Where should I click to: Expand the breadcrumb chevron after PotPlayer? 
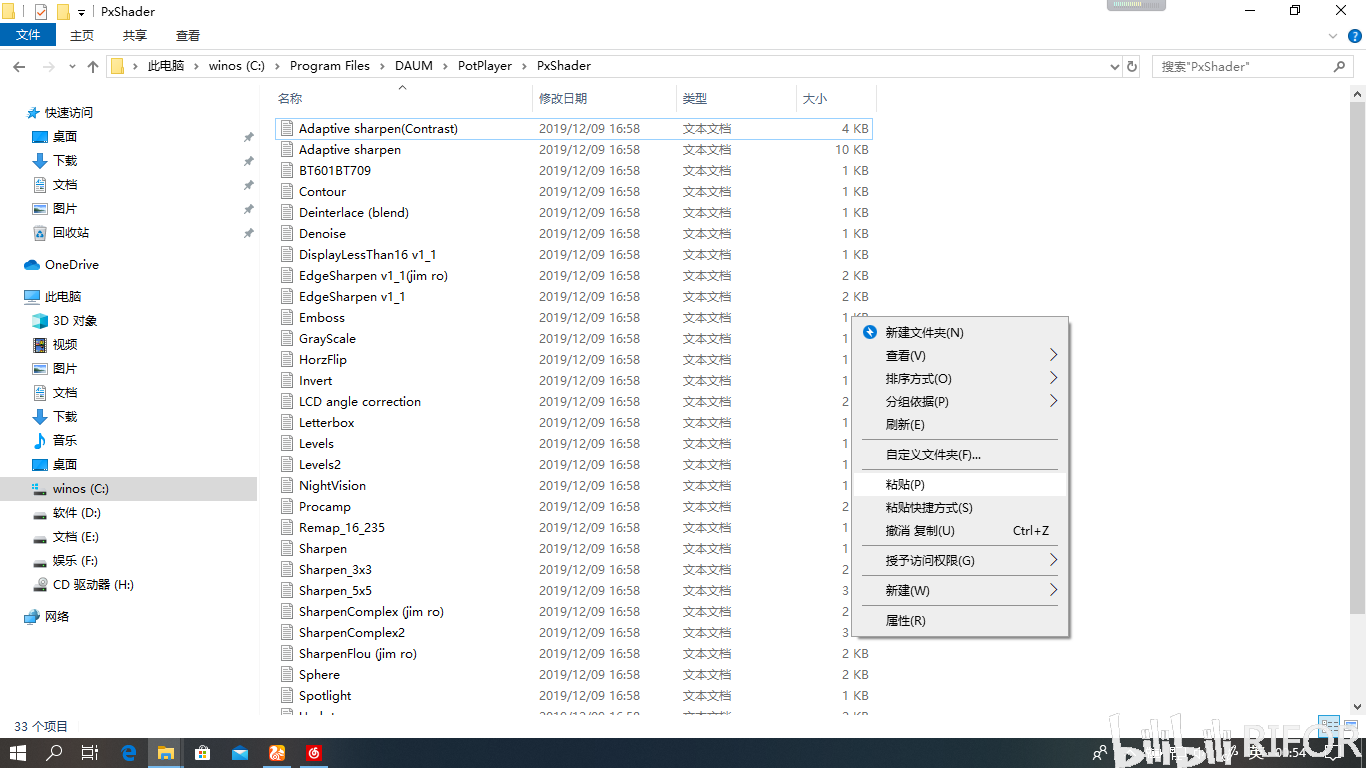click(x=522, y=66)
